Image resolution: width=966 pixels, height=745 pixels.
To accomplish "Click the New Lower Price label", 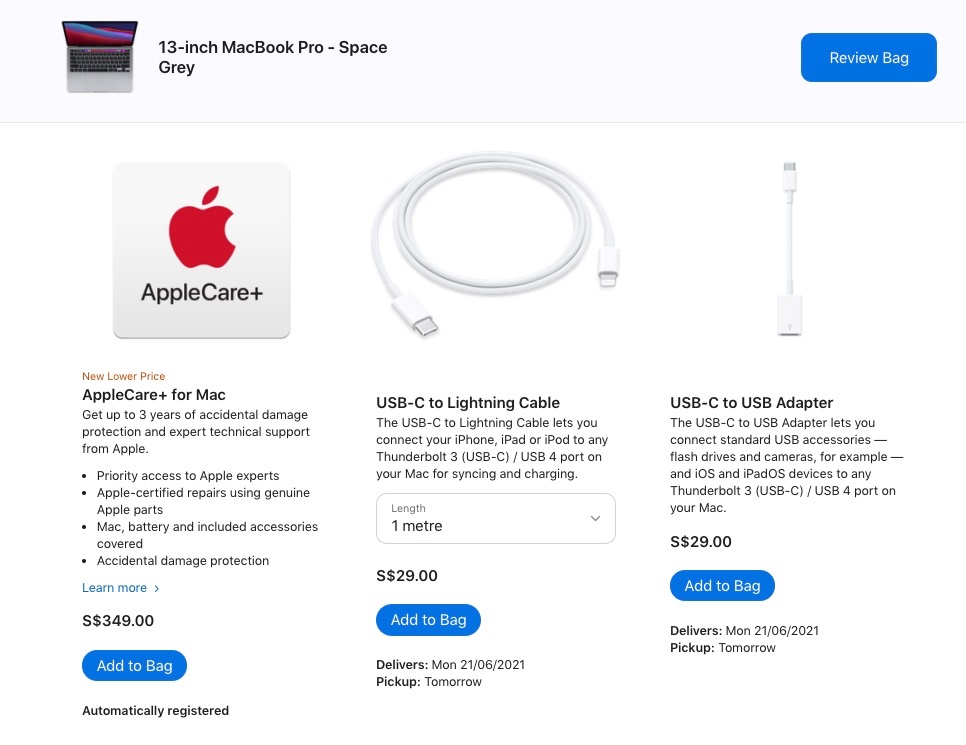I will (x=124, y=377).
